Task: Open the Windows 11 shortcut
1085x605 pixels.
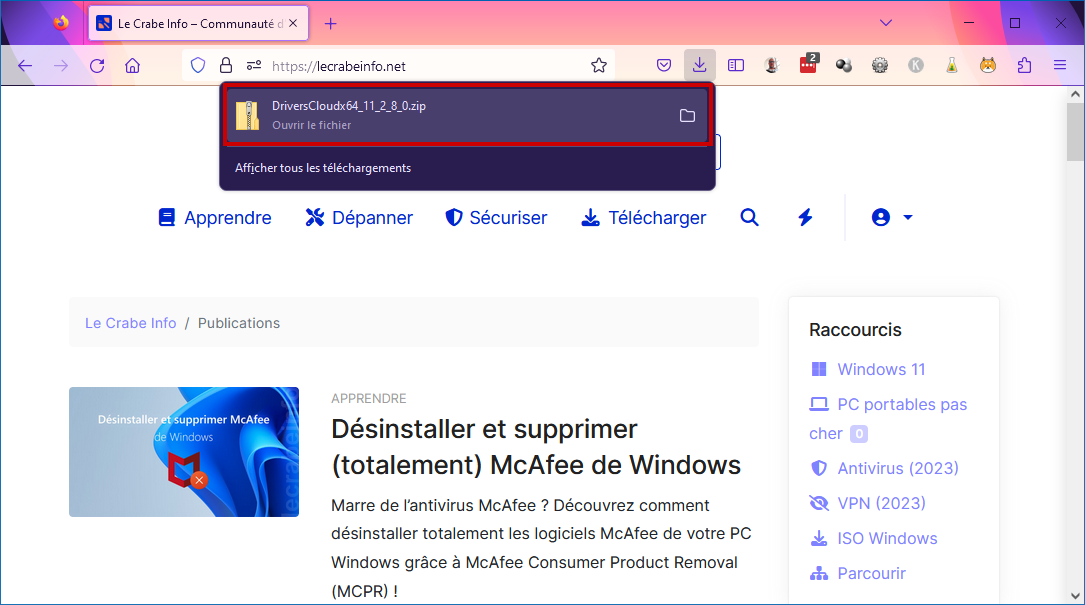Action: click(868, 370)
